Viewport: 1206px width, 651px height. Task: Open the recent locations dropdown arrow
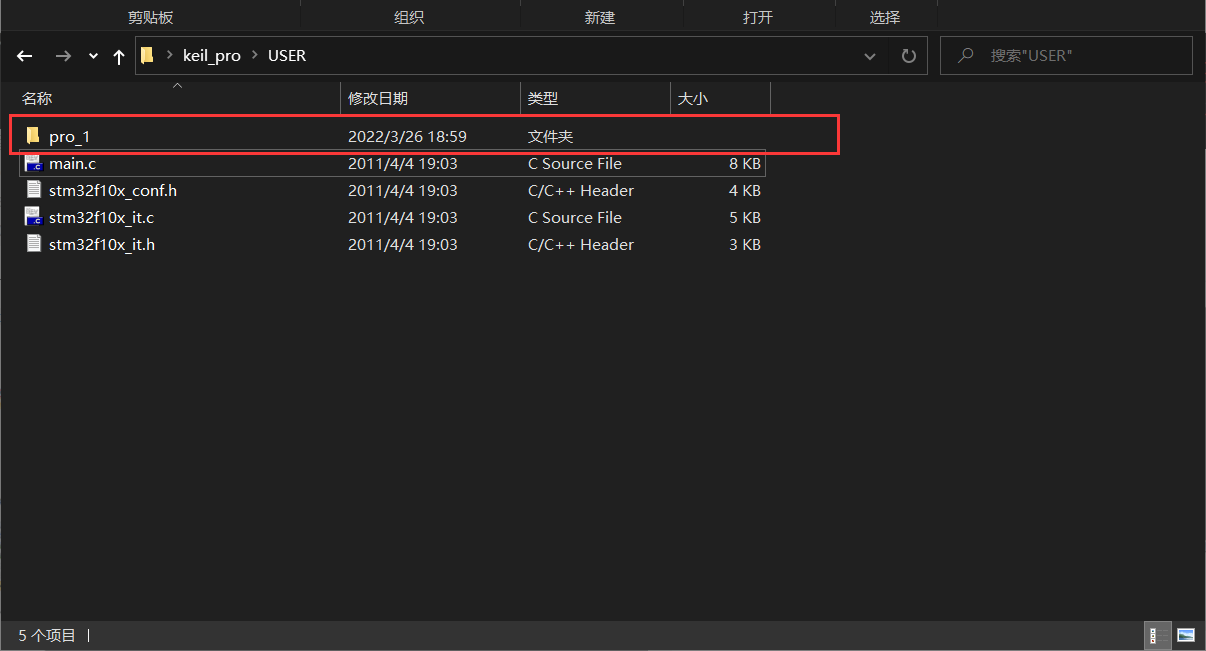pyautogui.click(x=93, y=57)
